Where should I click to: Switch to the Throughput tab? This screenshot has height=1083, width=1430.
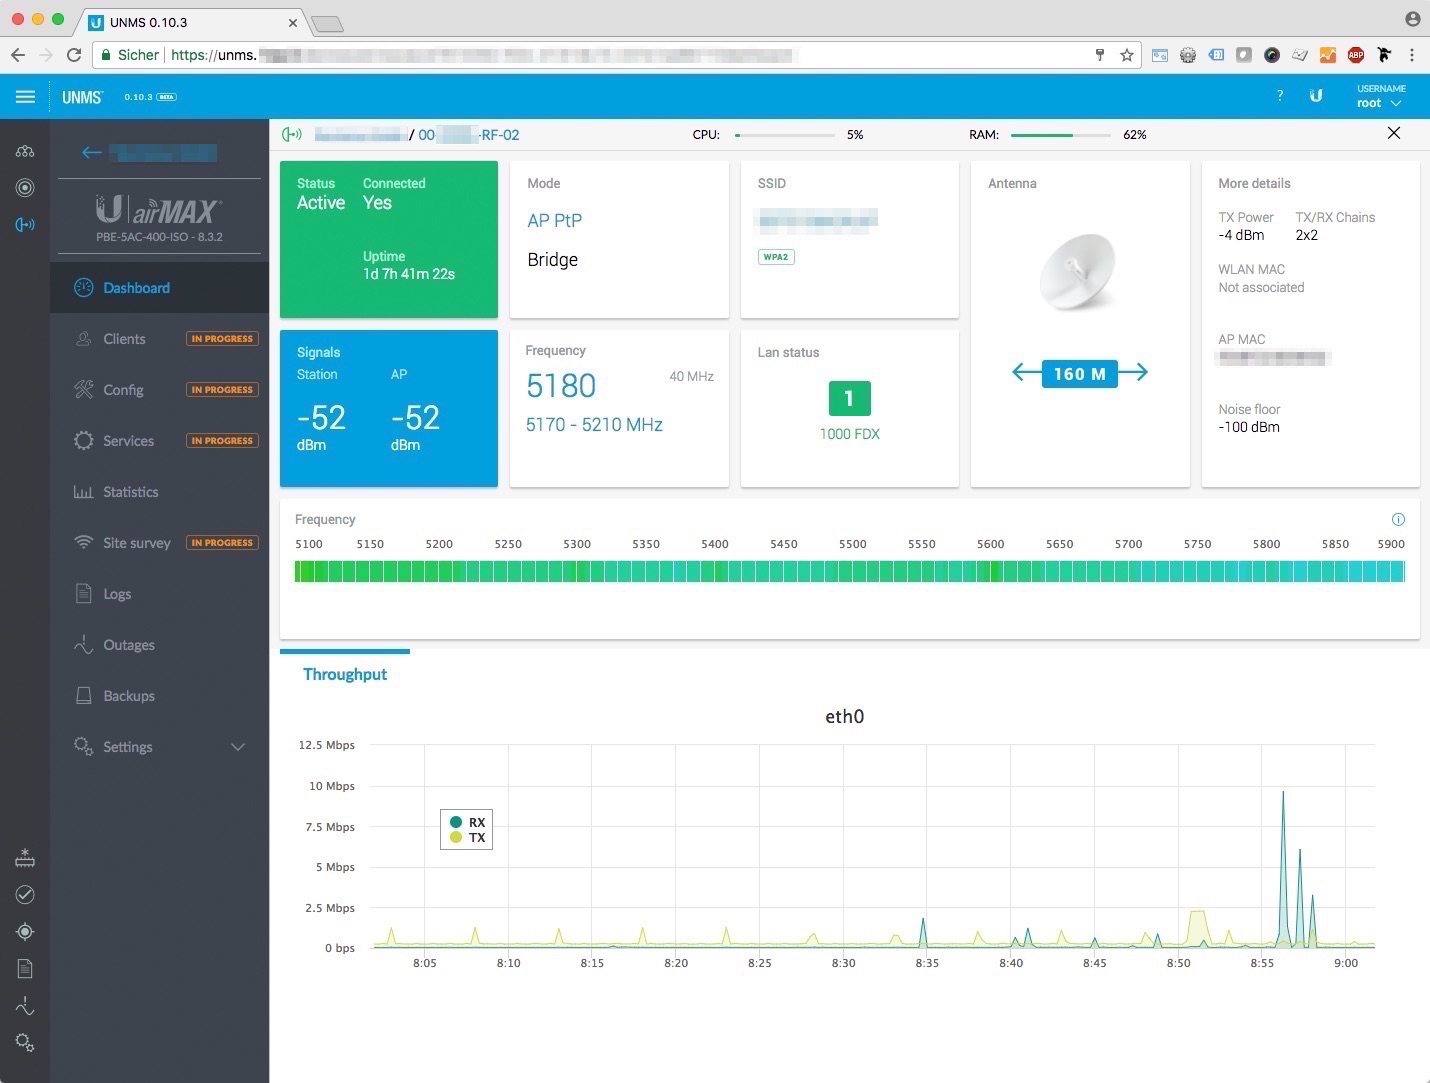click(345, 674)
